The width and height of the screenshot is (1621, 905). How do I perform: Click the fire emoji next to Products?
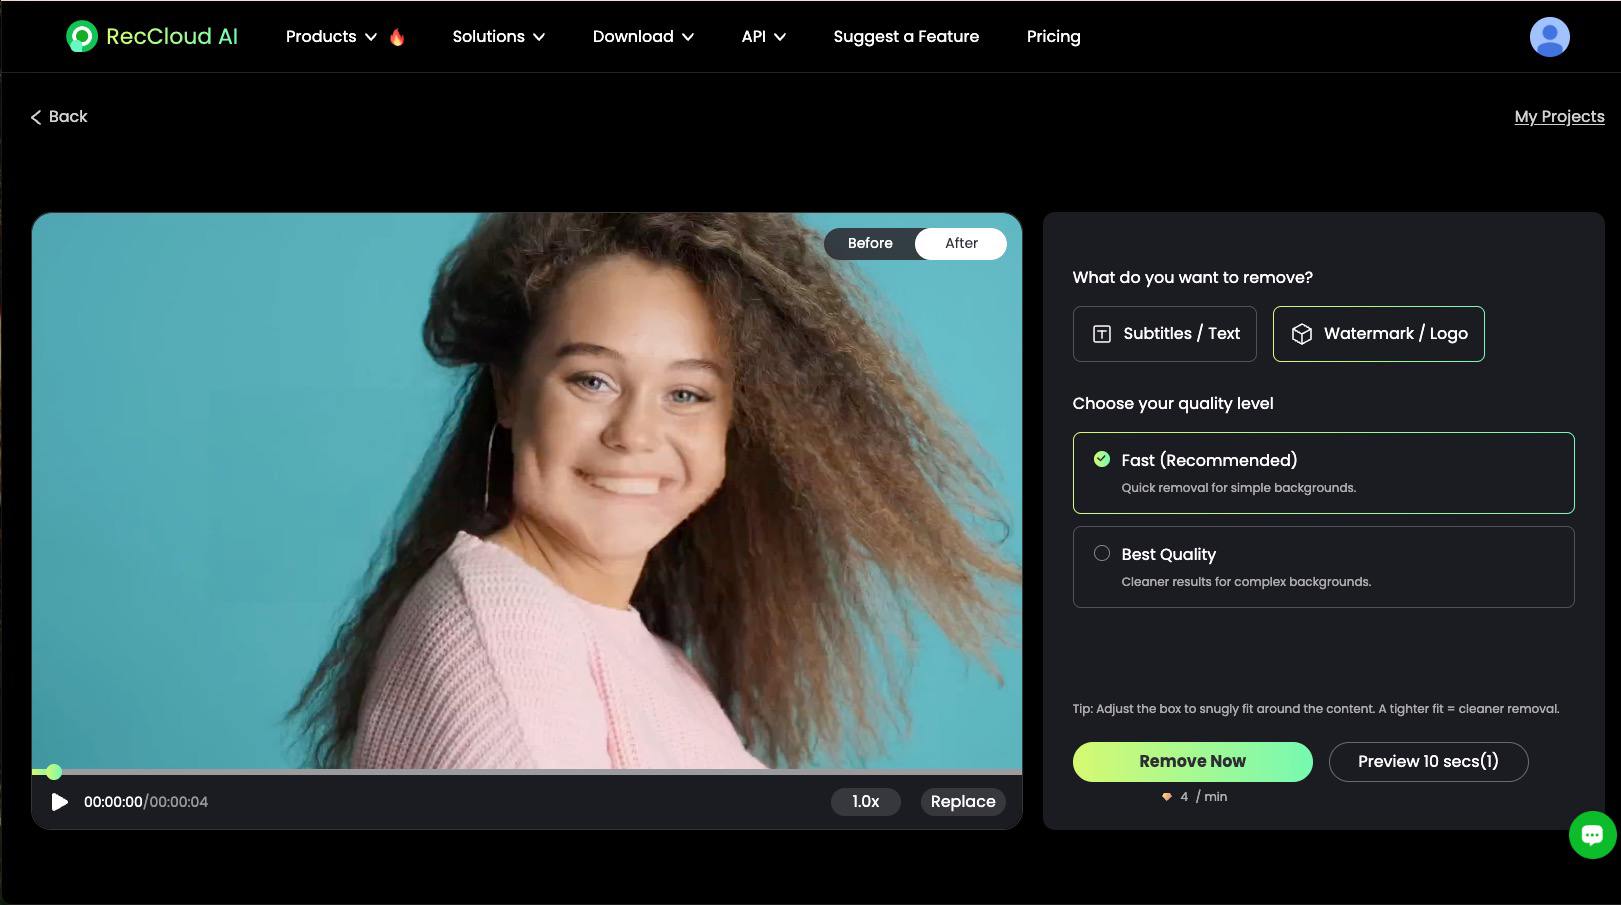click(x=398, y=36)
